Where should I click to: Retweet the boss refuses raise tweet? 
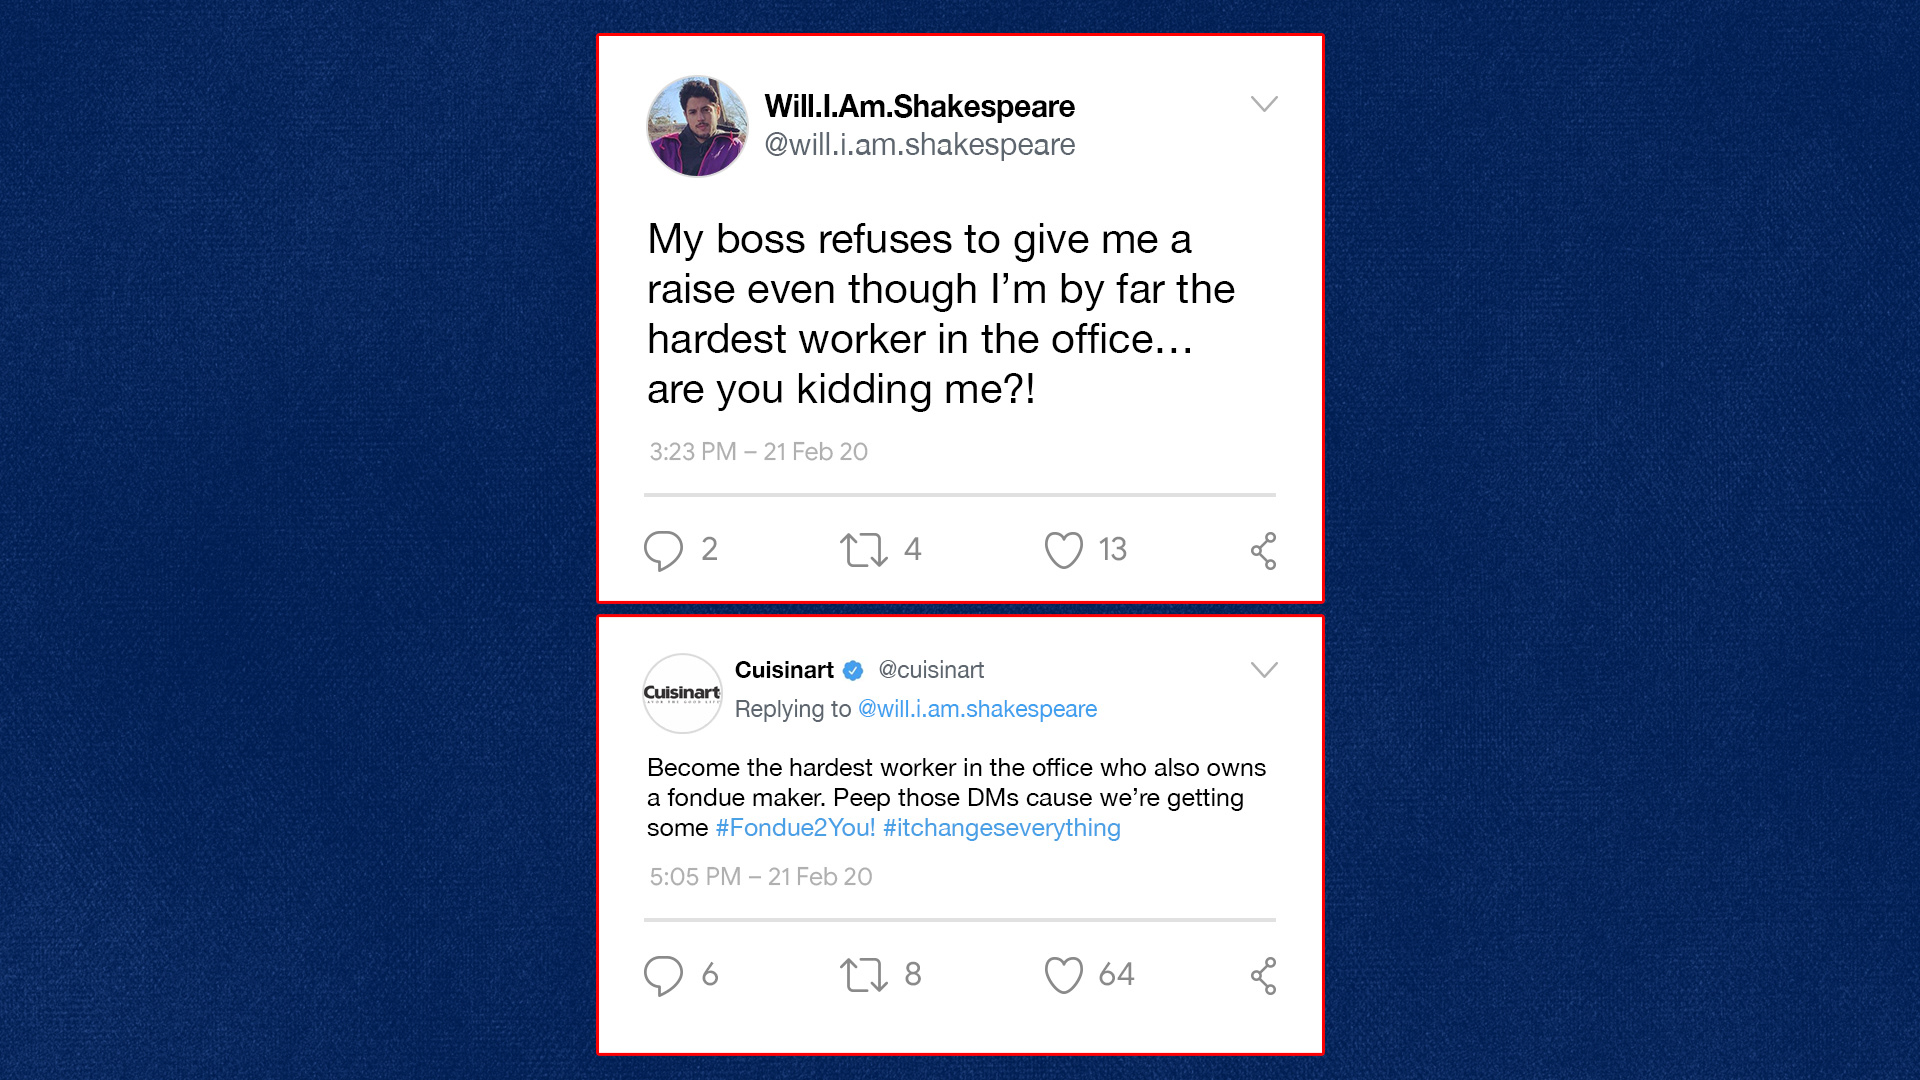coord(864,550)
